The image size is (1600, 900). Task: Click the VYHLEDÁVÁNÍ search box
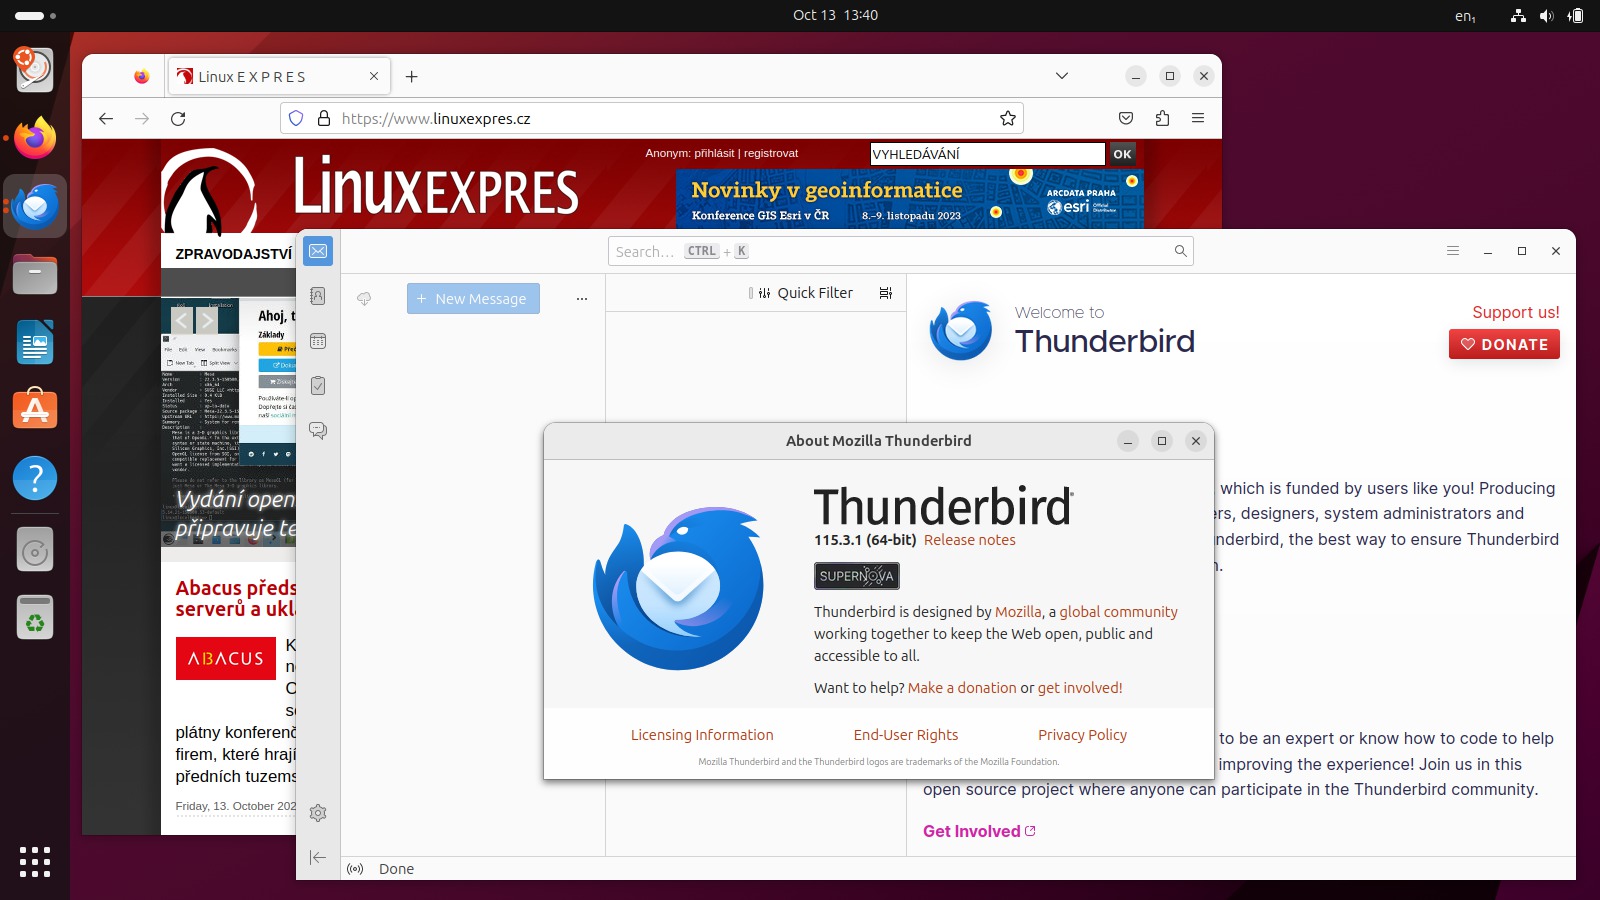(988, 154)
